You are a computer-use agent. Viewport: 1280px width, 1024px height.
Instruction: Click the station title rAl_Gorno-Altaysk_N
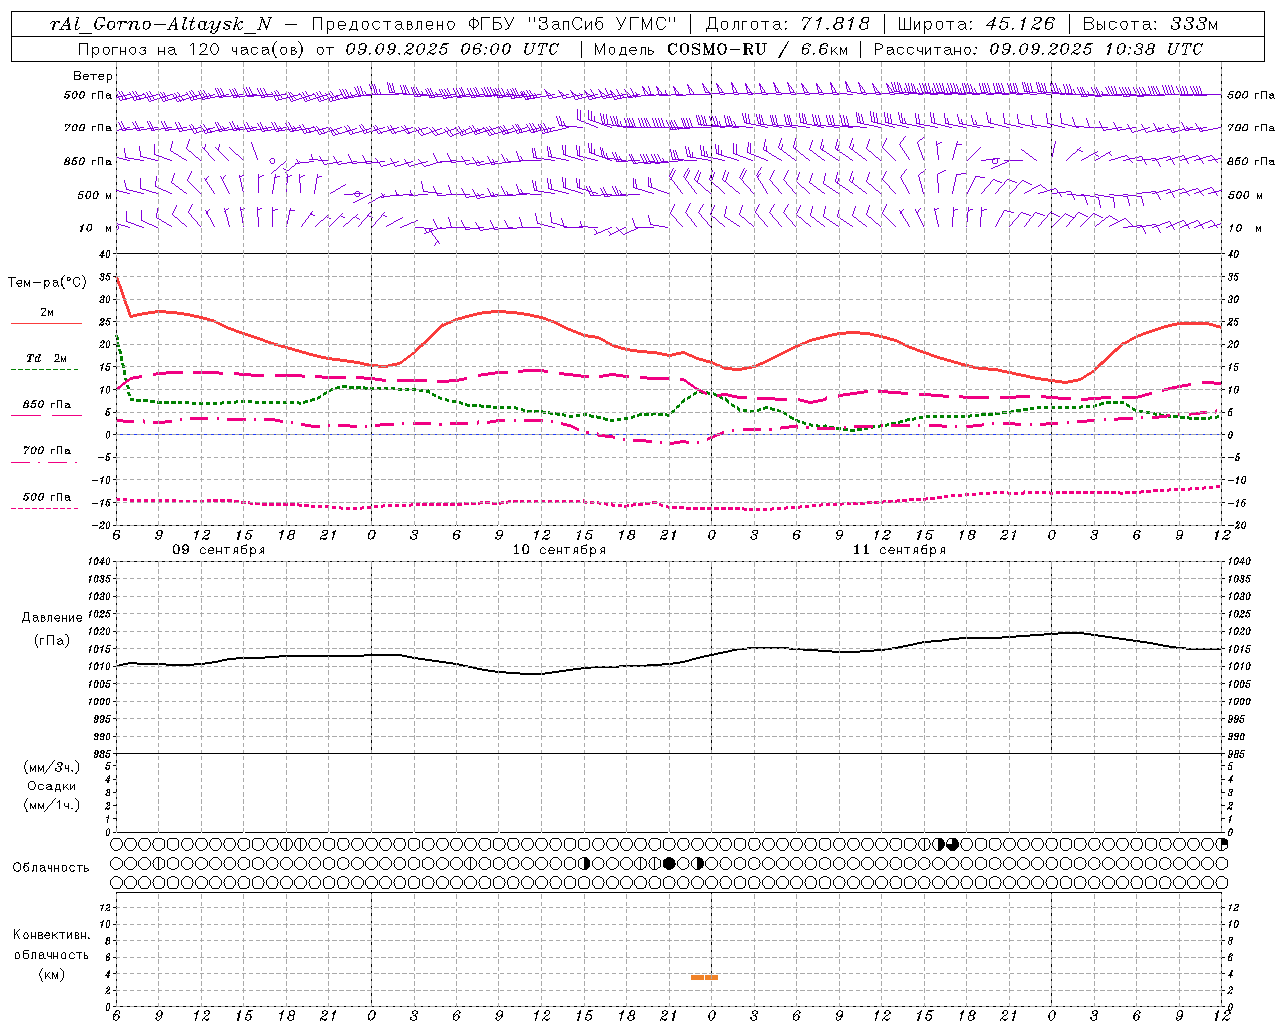click(161, 24)
